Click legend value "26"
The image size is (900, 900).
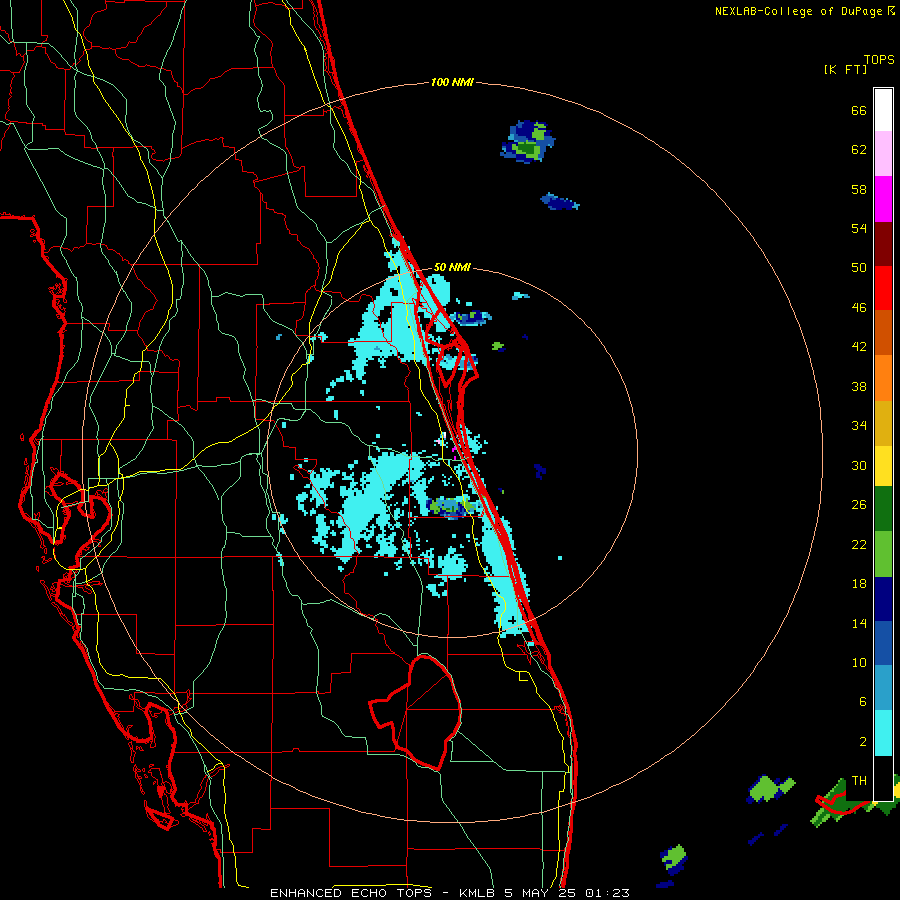[859, 505]
